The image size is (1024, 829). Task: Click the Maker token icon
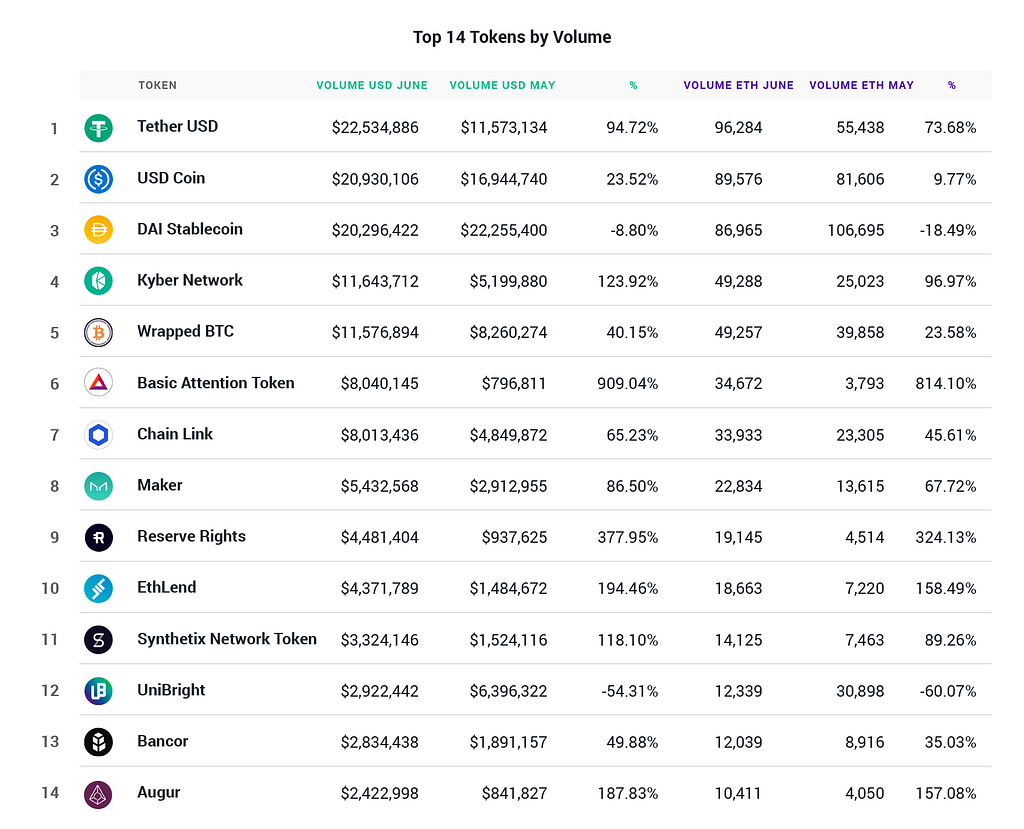[x=98, y=486]
